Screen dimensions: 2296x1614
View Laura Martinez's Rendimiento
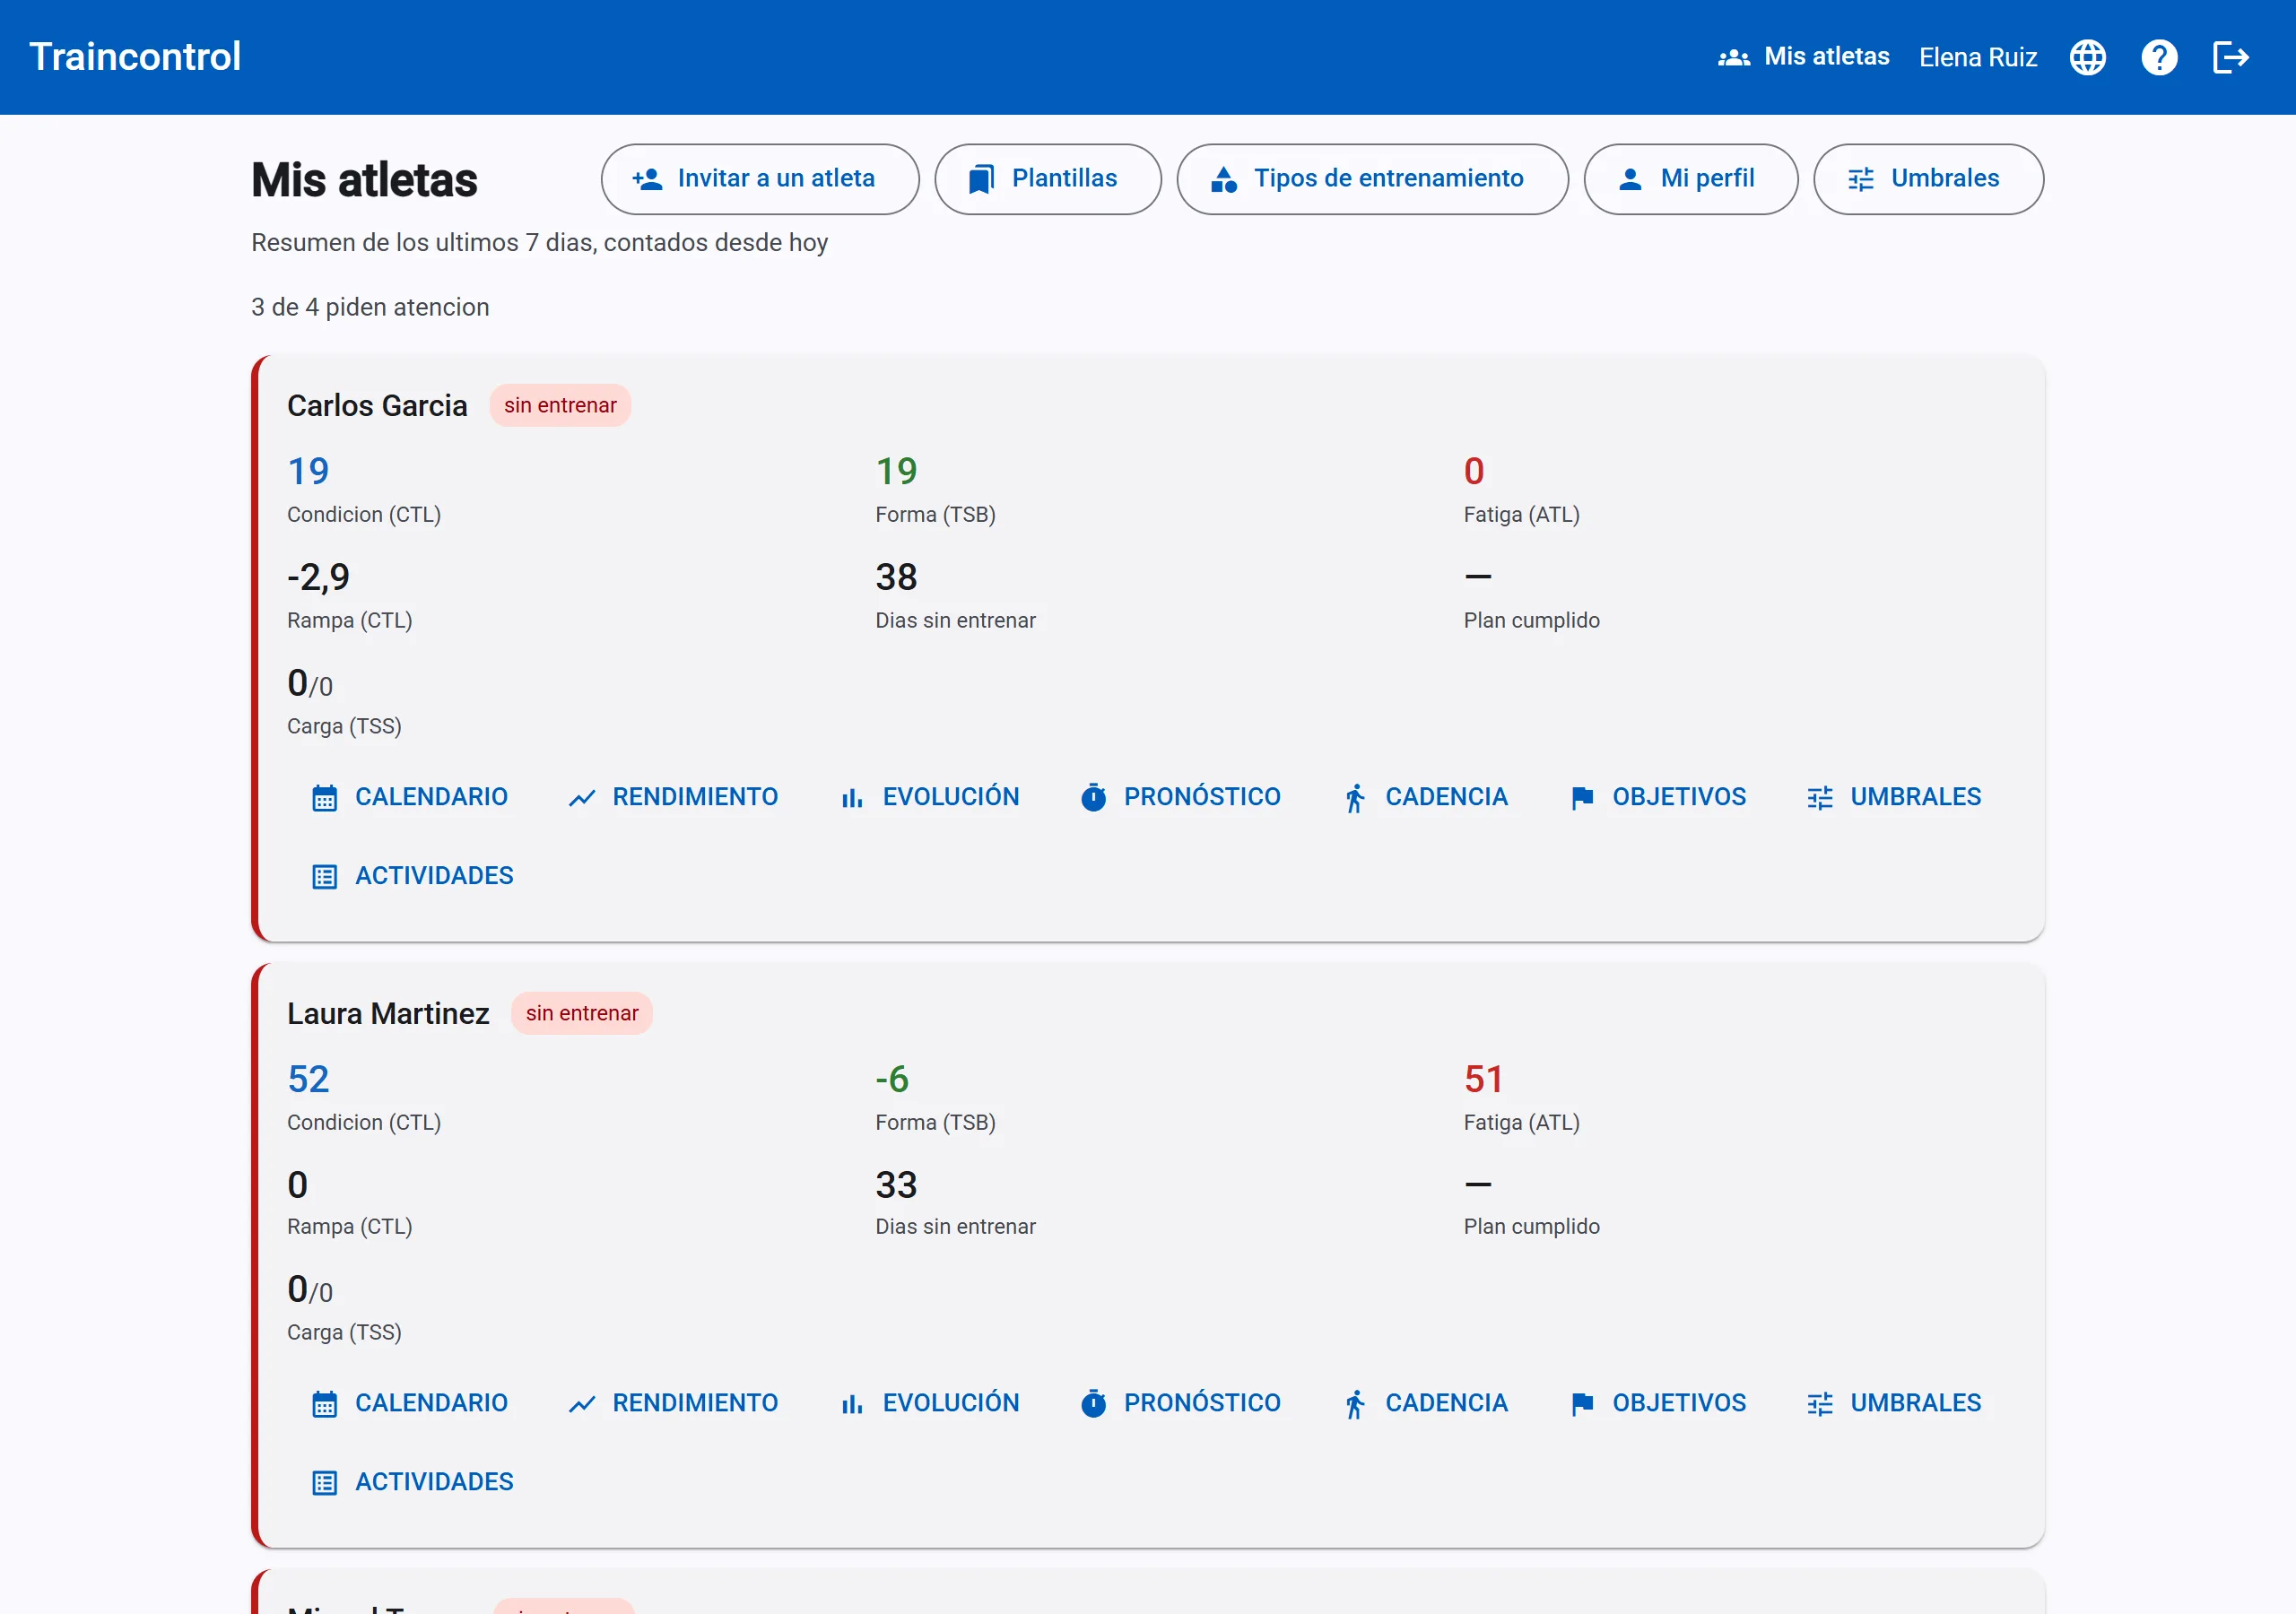pyautogui.click(x=673, y=1403)
